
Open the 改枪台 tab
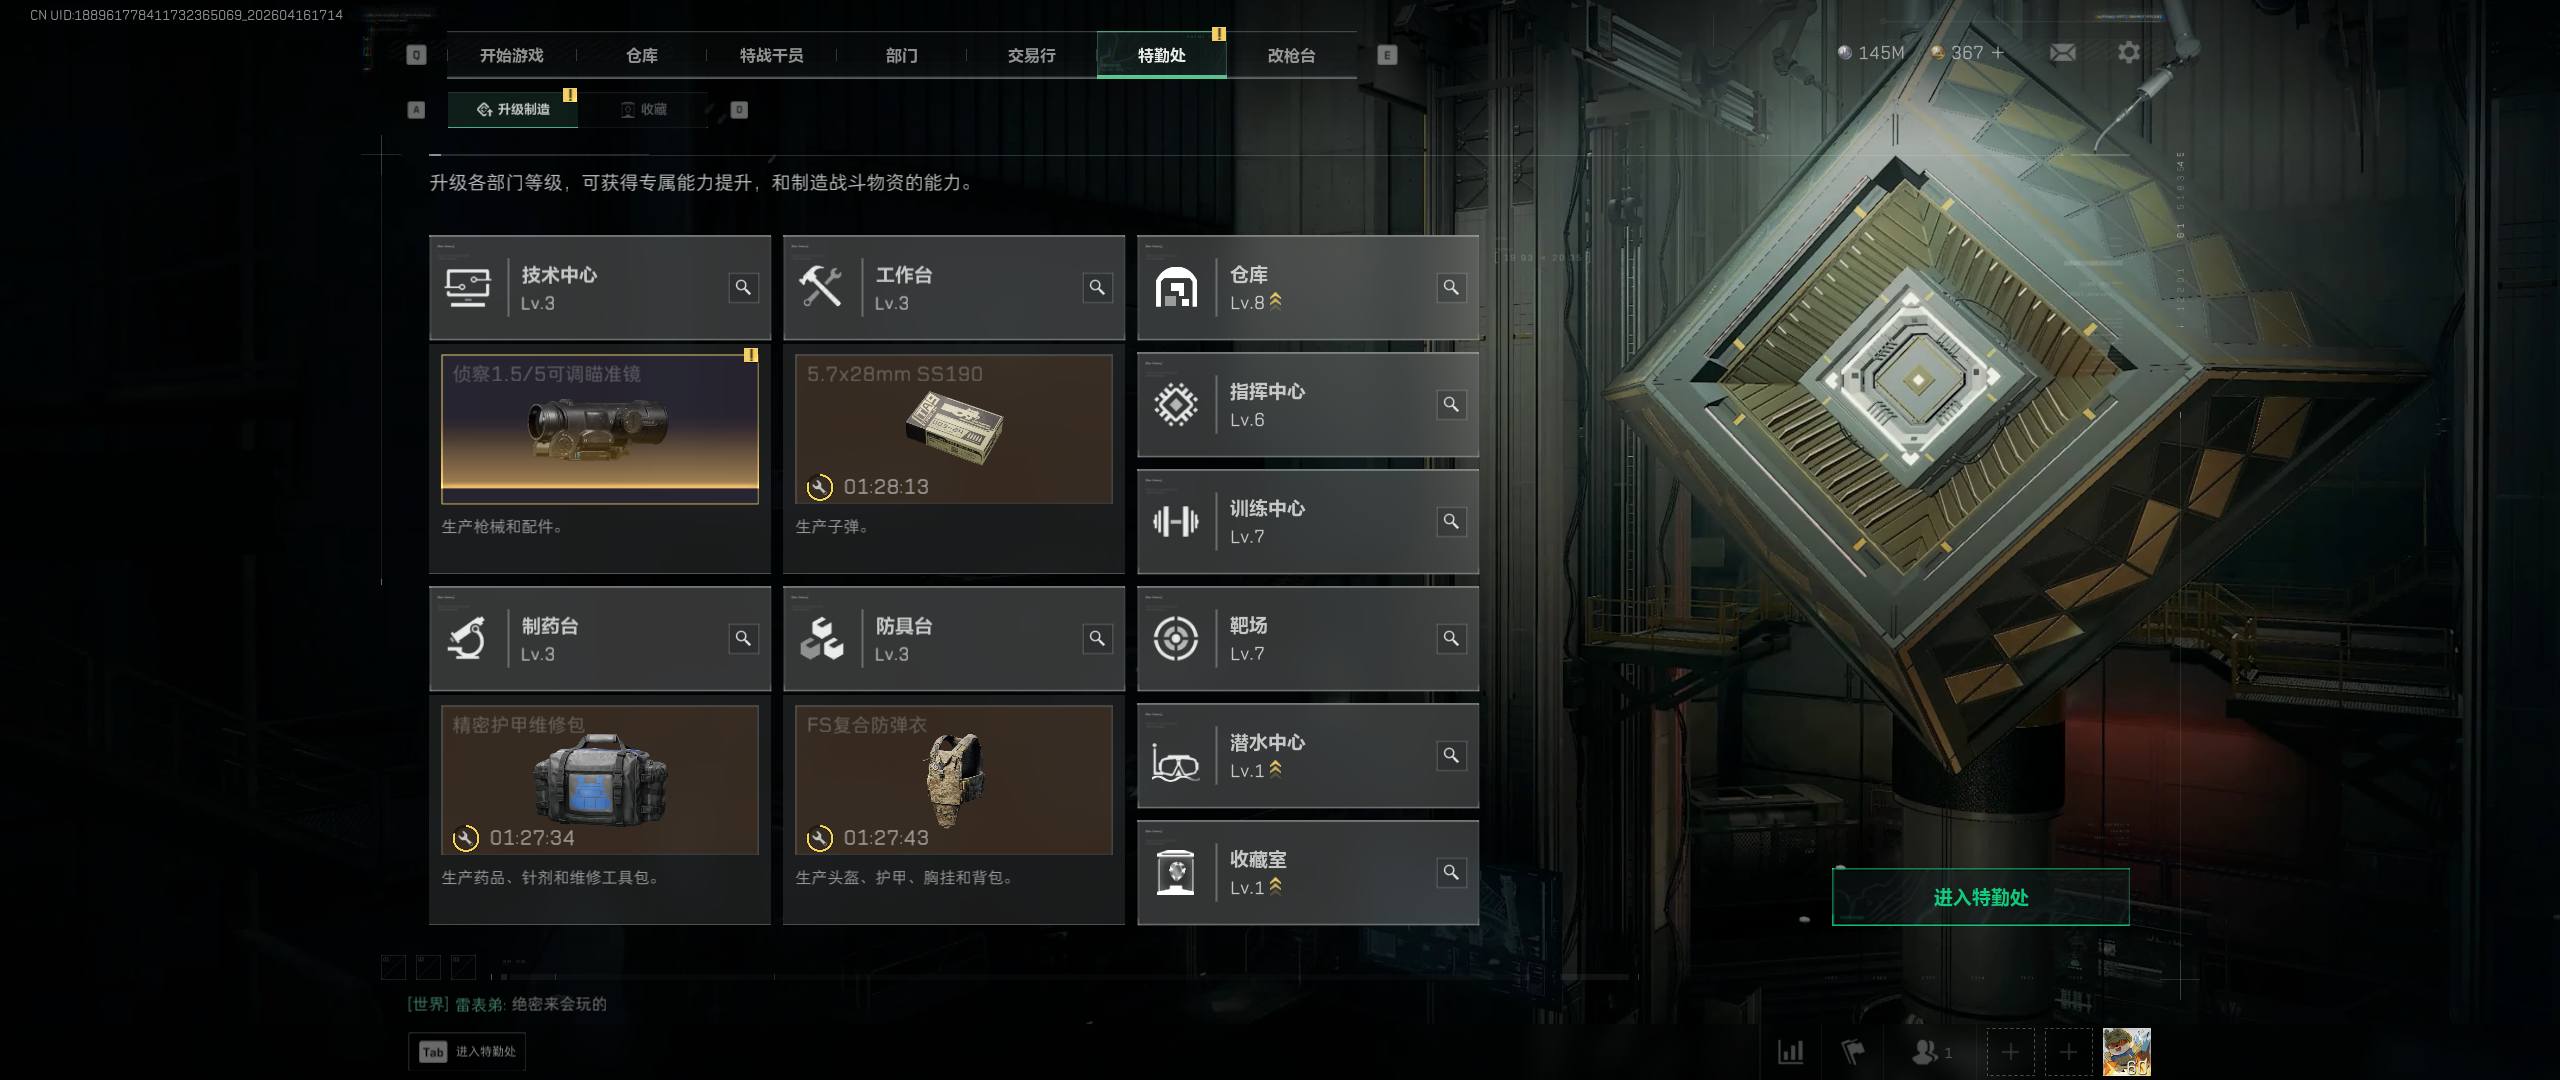[1291, 55]
